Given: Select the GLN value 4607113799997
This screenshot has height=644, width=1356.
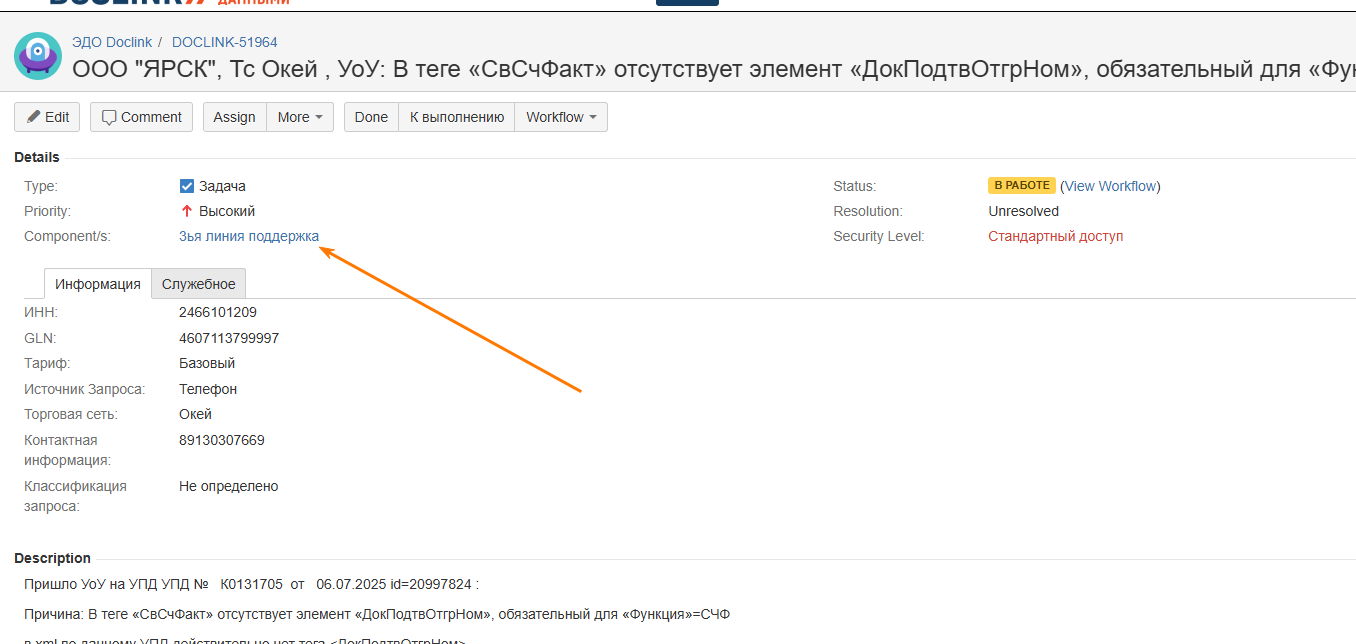Looking at the screenshot, I should pyautogui.click(x=229, y=338).
